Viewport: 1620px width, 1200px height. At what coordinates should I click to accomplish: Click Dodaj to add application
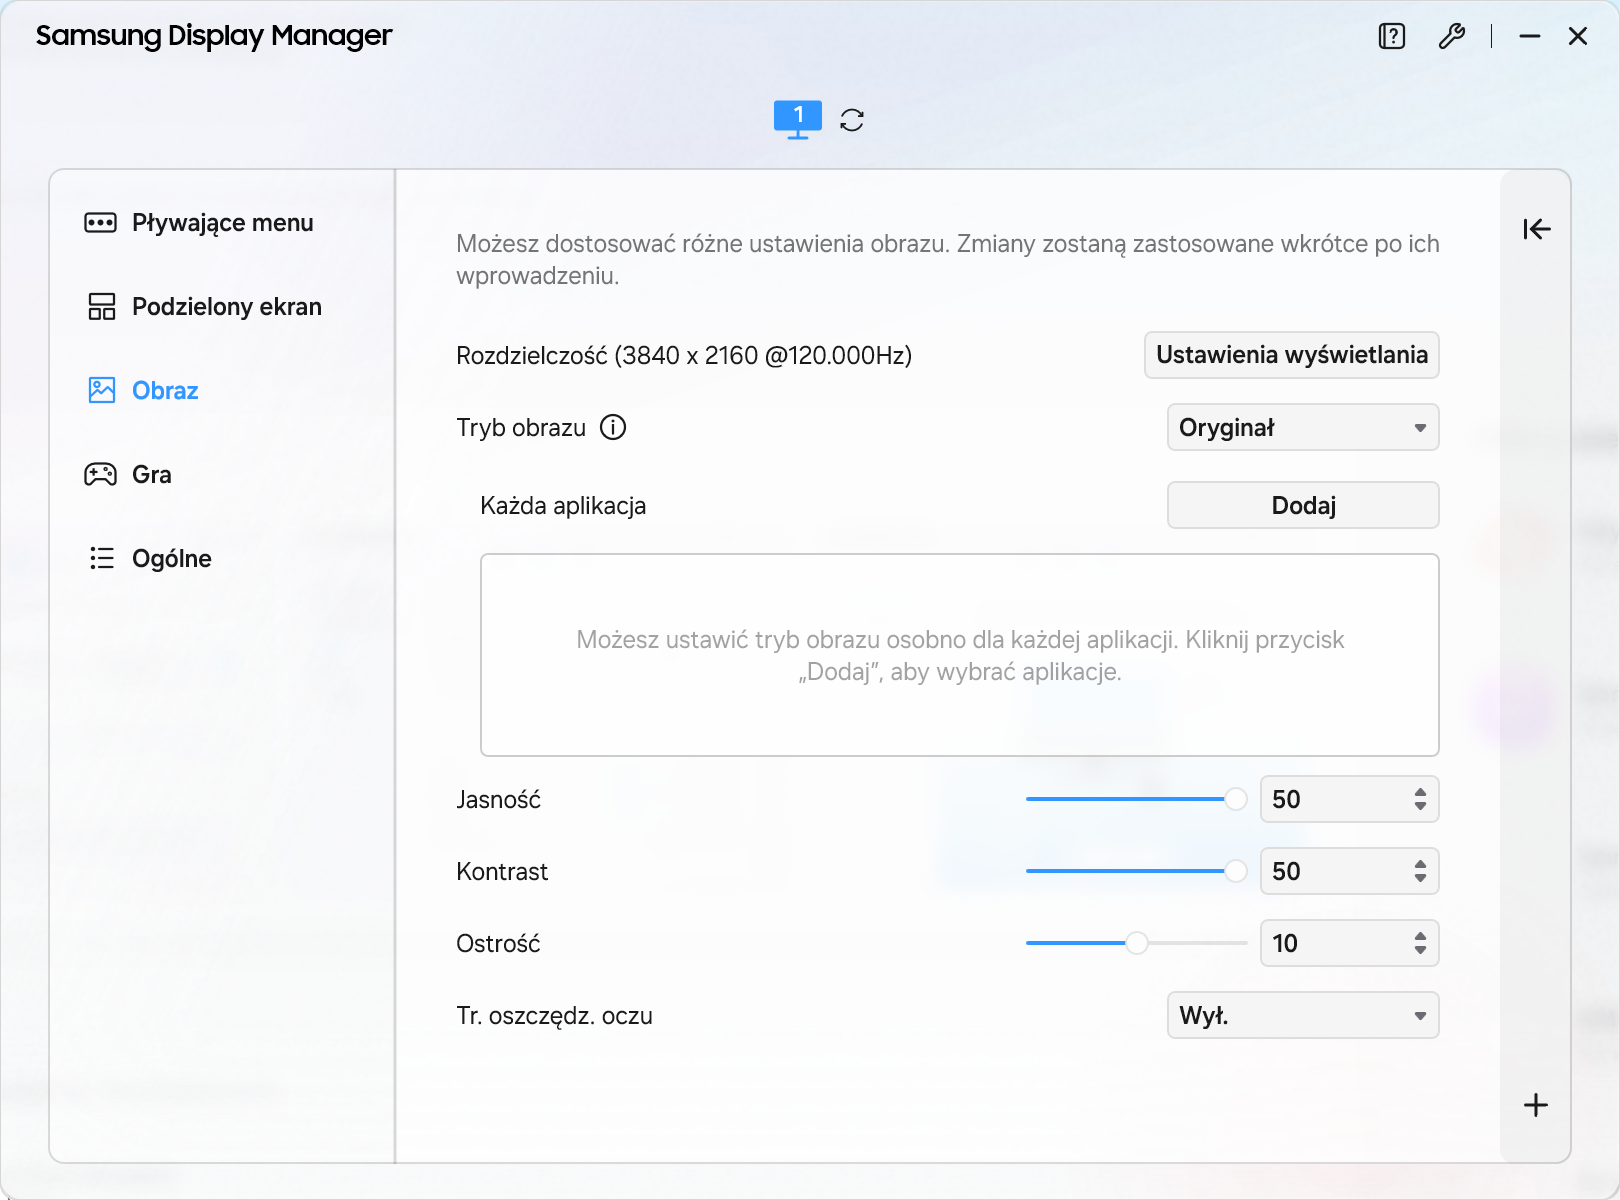(1303, 505)
